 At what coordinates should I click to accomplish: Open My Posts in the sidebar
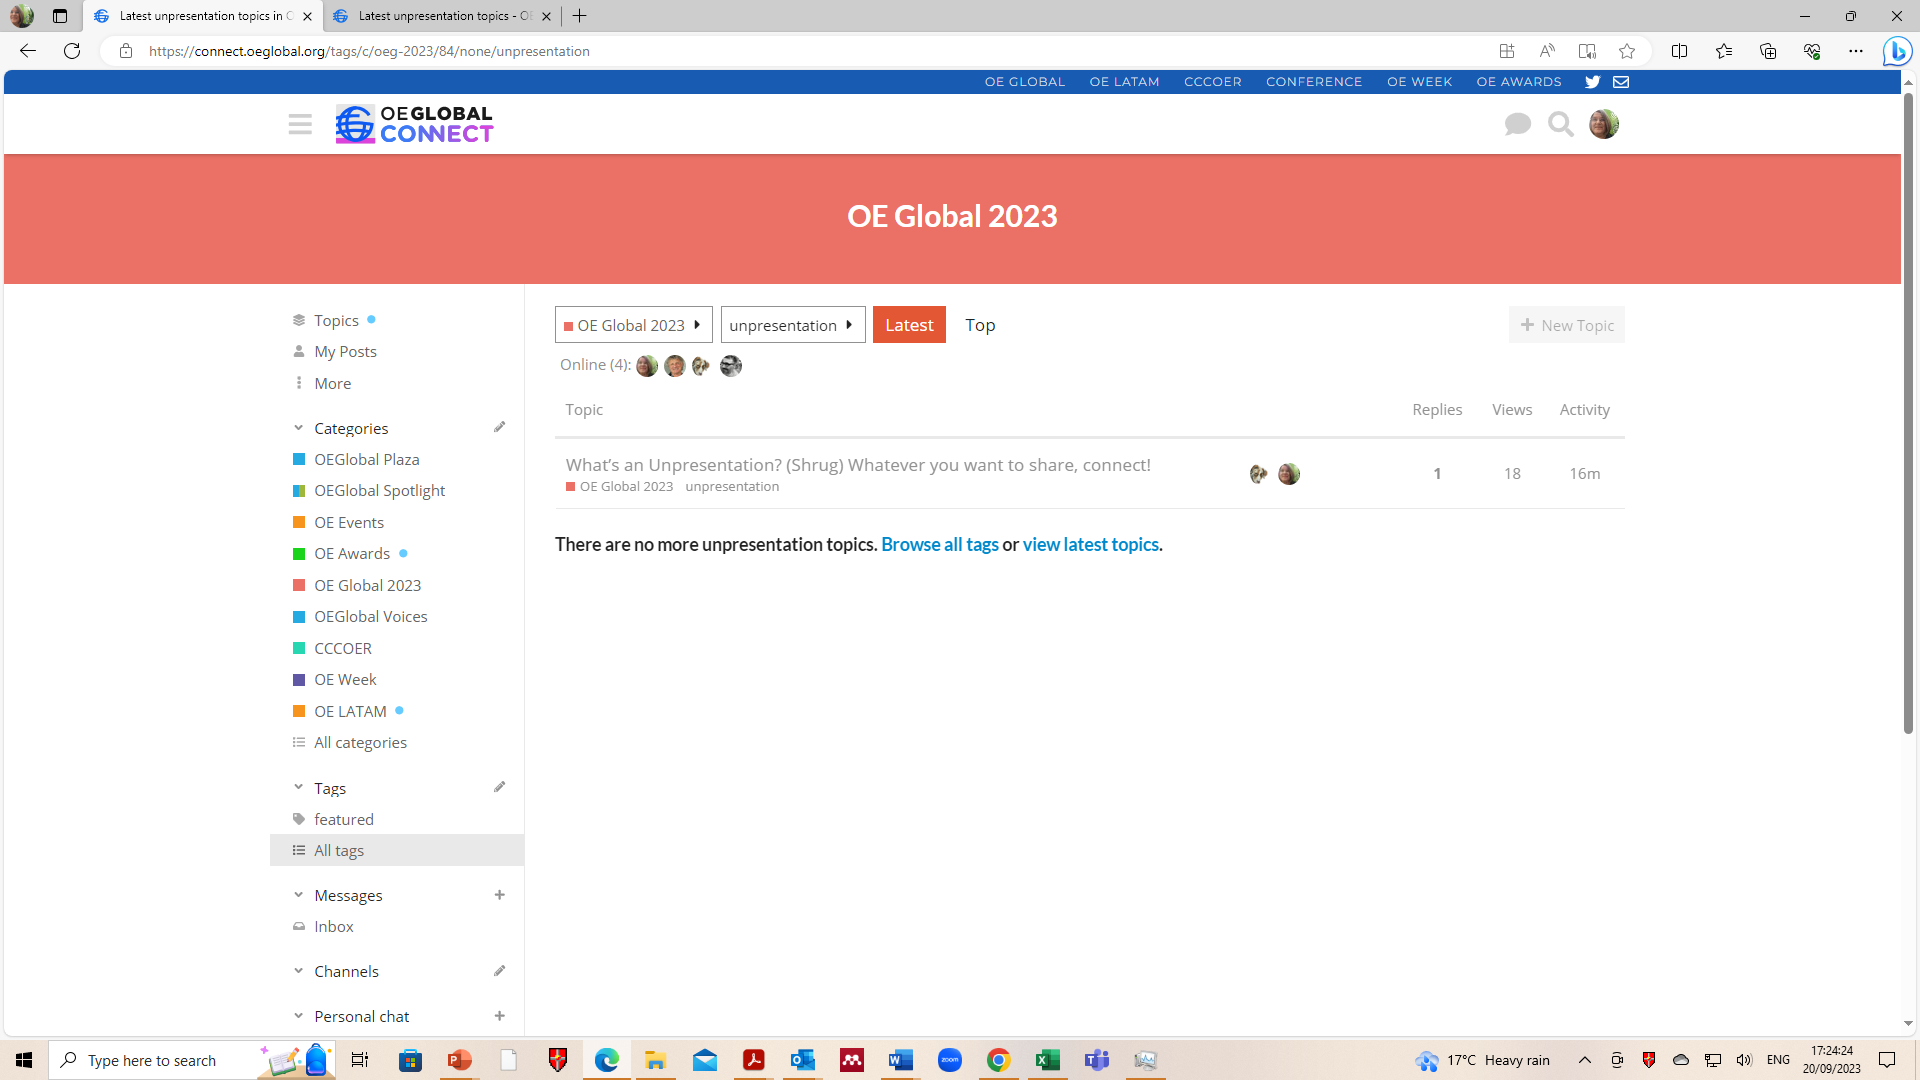(x=345, y=352)
